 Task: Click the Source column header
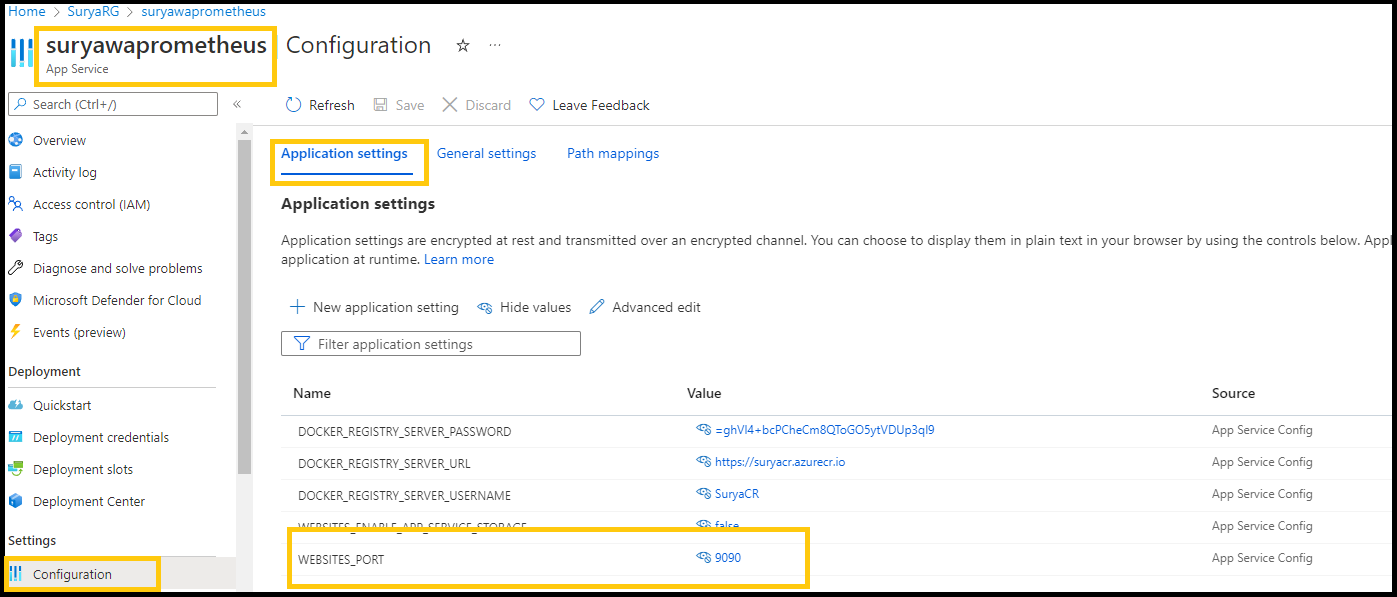(x=1233, y=394)
